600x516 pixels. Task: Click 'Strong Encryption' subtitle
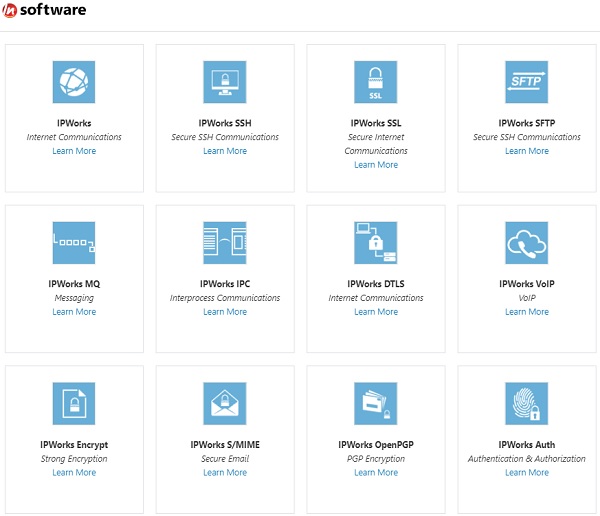click(74, 459)
